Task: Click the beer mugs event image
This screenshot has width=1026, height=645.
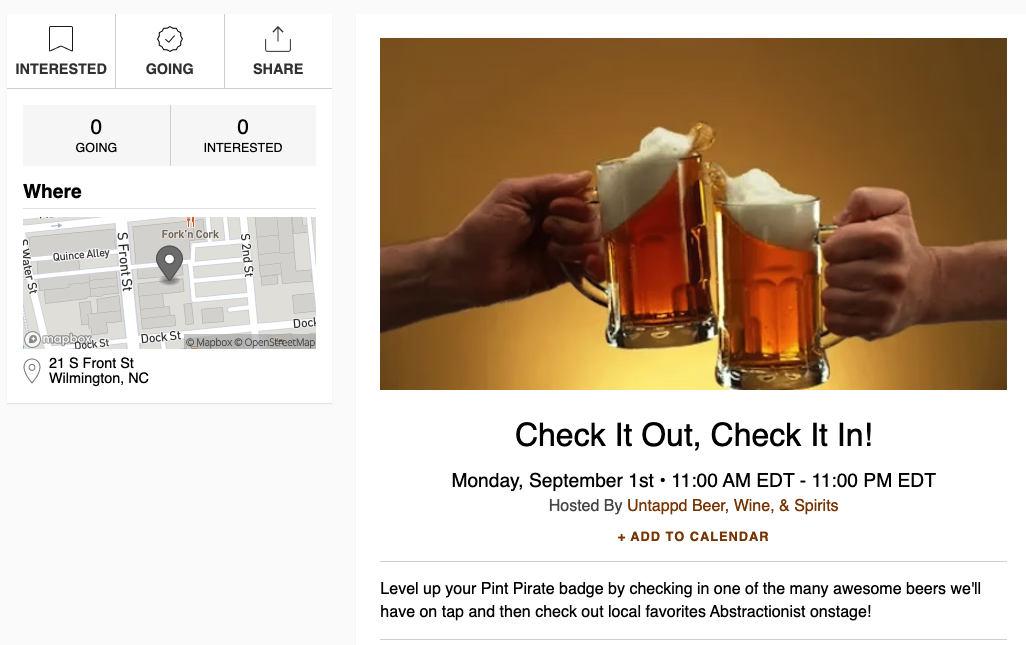Action: 693,214
